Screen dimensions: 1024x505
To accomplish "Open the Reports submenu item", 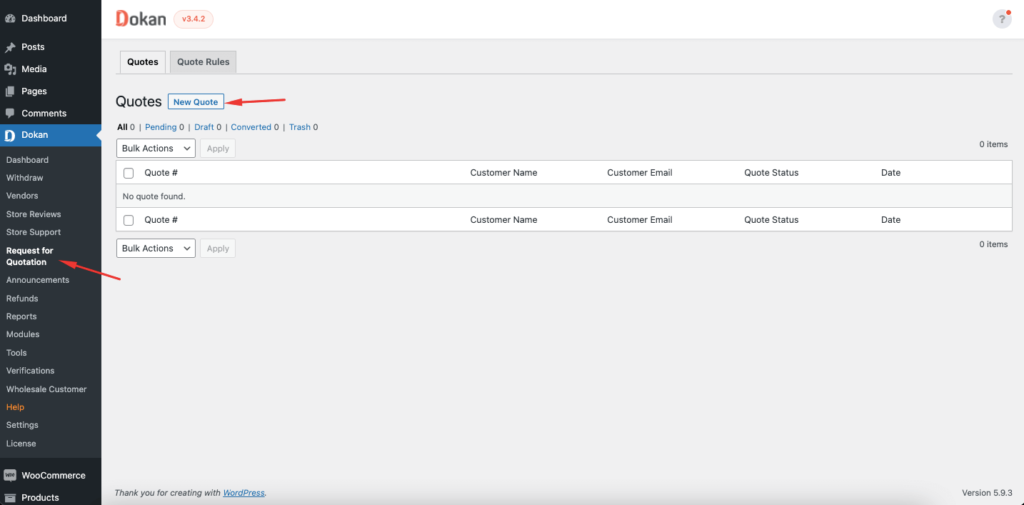I will coord(22,316).
